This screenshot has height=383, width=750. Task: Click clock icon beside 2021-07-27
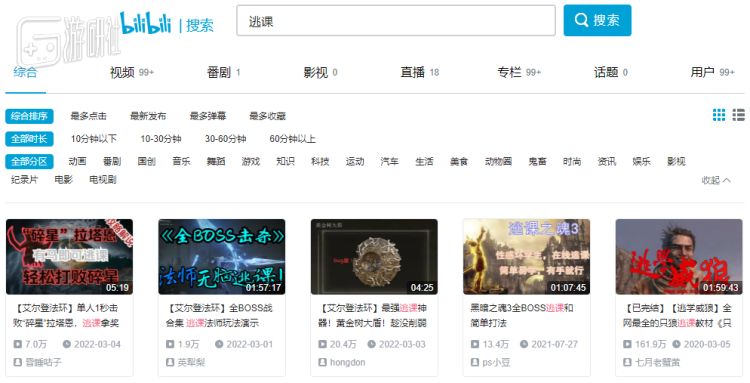click(524, 344)
